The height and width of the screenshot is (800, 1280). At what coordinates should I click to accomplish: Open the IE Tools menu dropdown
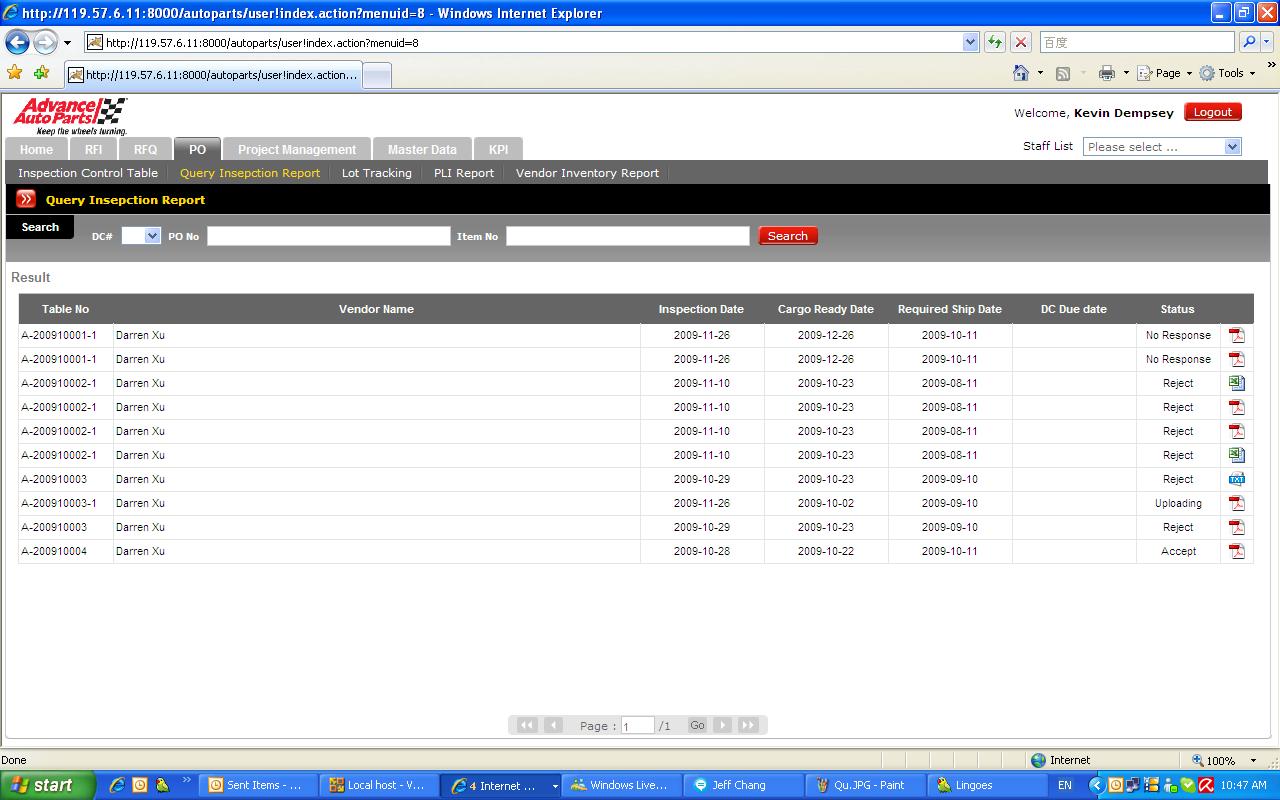[1229, 73]
